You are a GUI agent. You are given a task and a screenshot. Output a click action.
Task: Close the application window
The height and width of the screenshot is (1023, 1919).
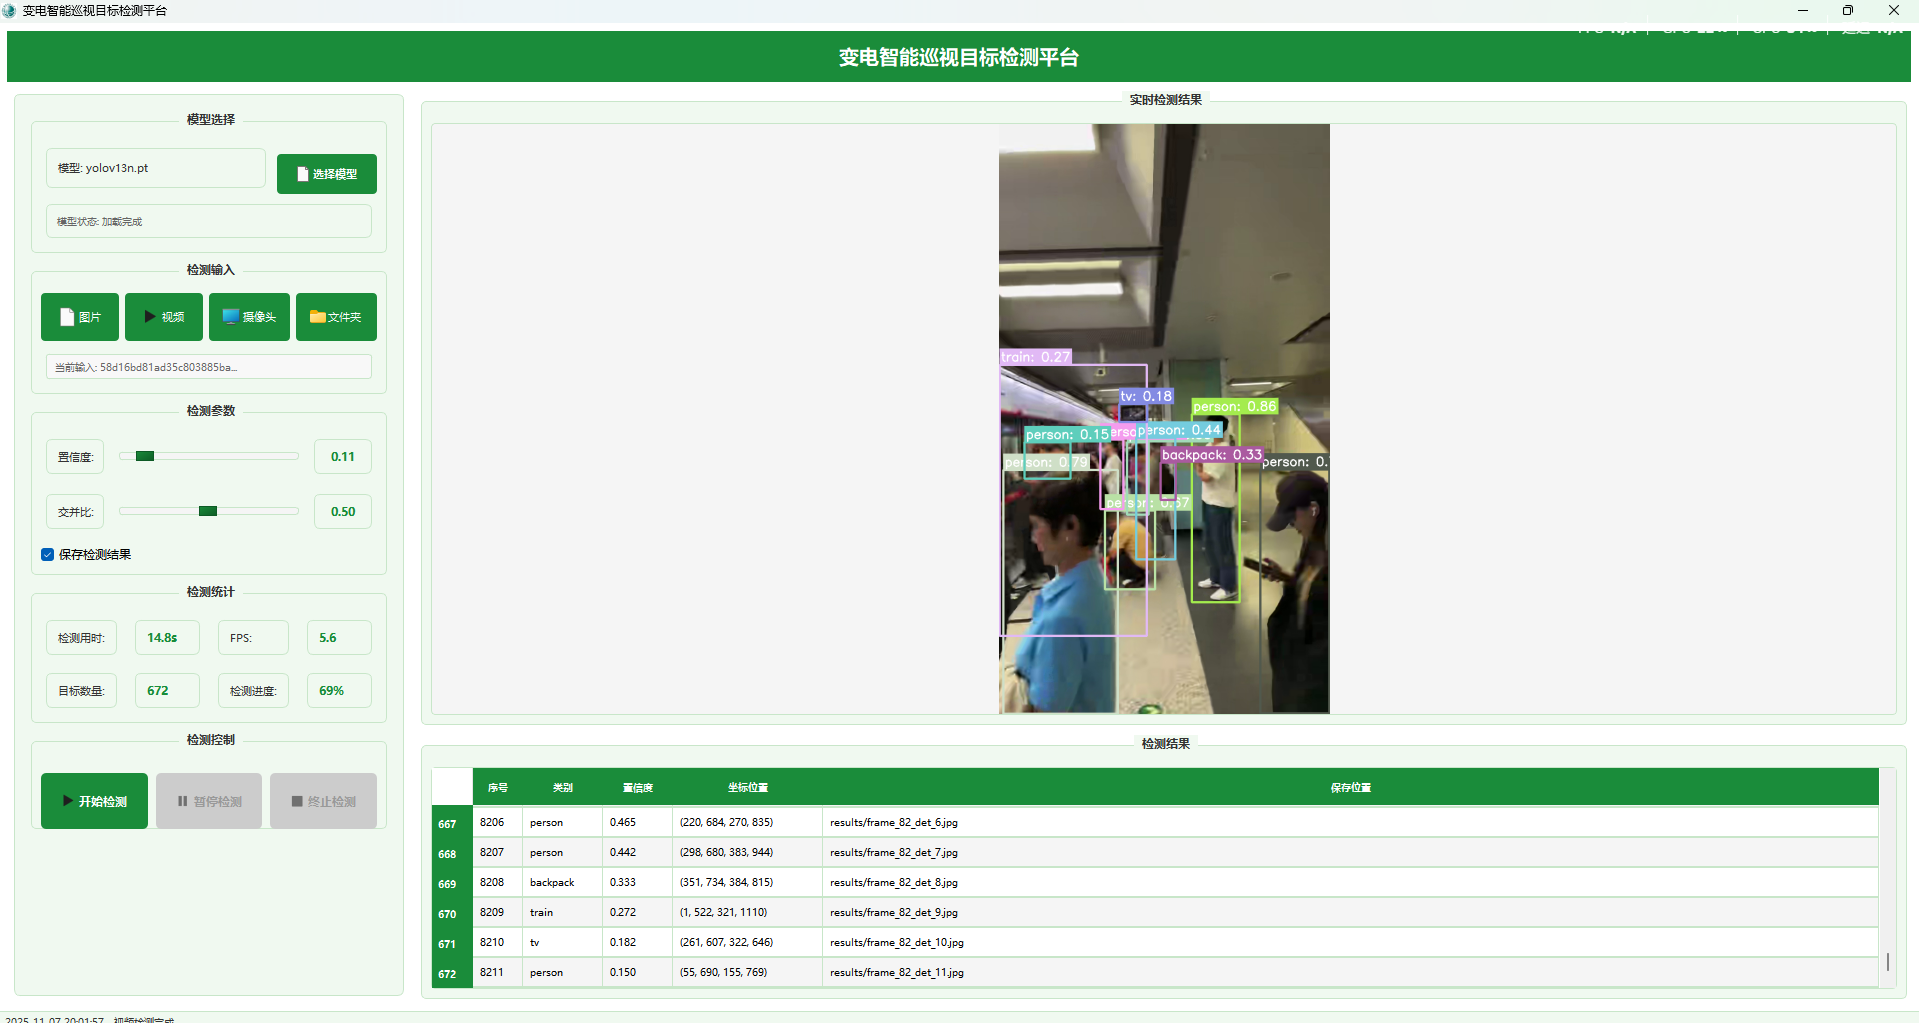tap(1894, 10)
